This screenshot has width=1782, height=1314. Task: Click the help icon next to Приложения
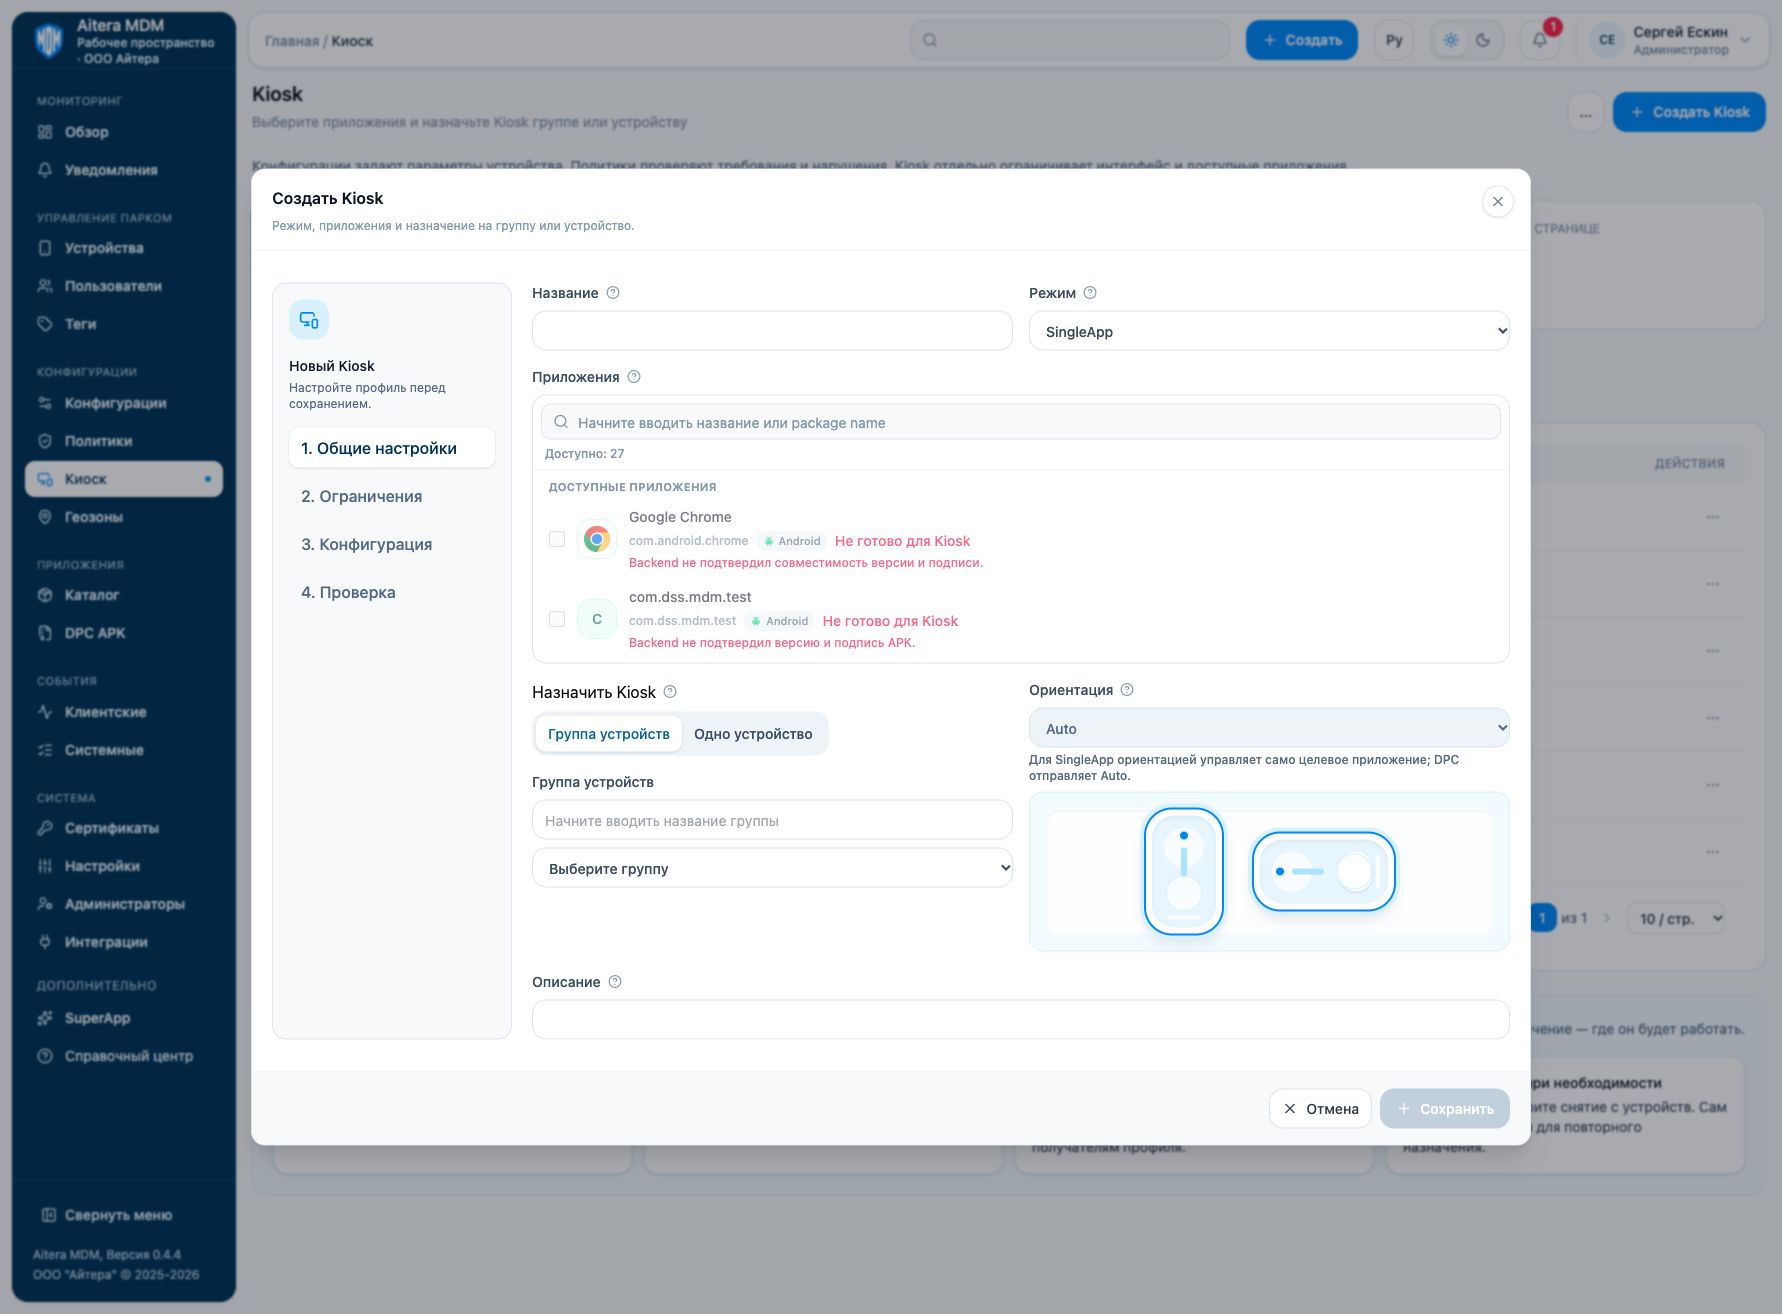coord(634,377)
